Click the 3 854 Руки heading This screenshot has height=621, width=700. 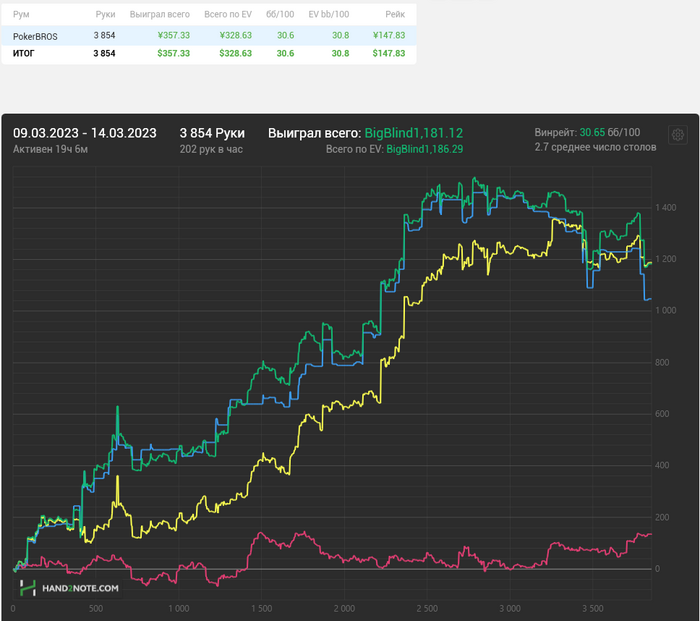click(x=212, y=133)
